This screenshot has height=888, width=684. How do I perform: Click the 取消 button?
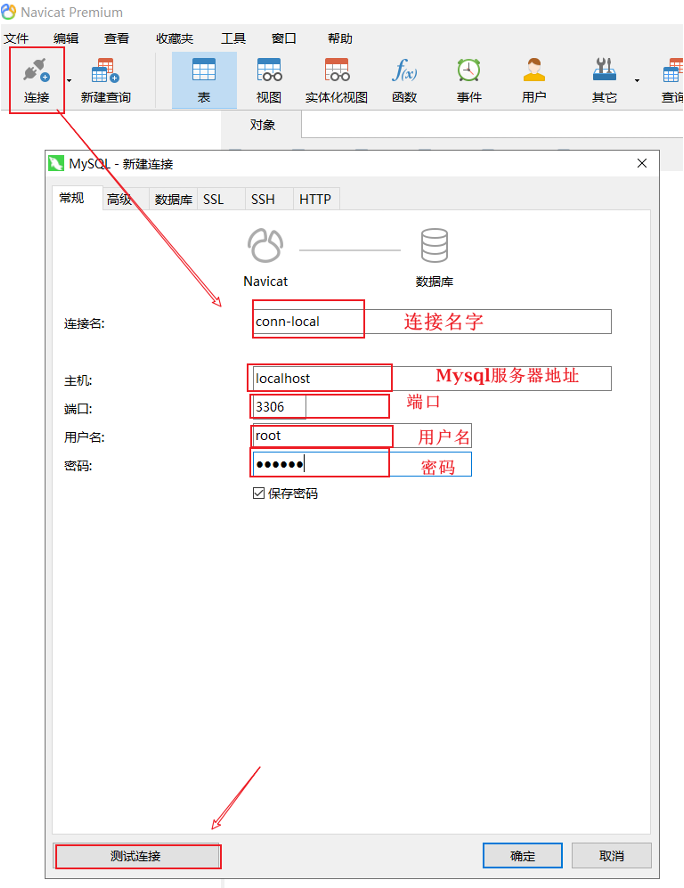coord(612,856)
